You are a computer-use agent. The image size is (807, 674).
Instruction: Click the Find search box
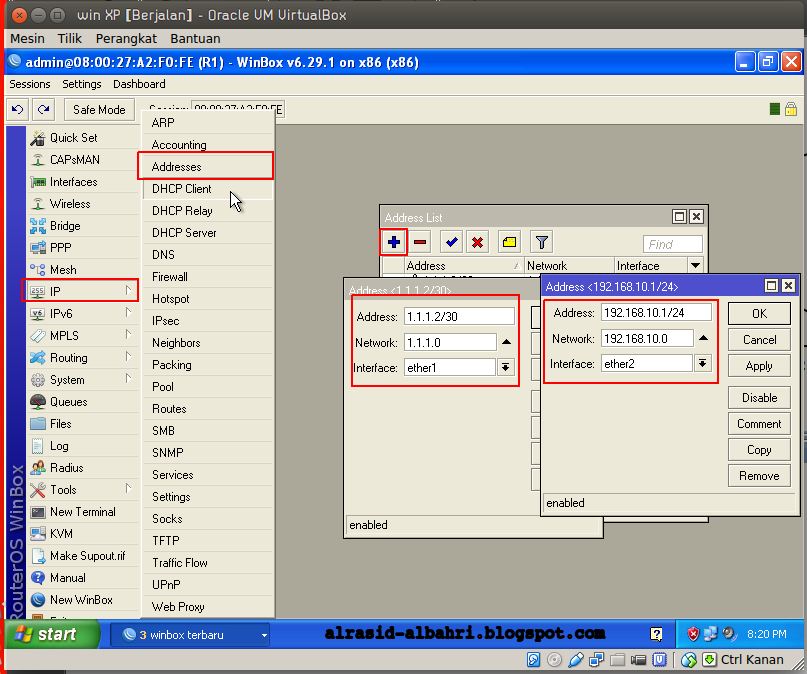coord(673,244)
